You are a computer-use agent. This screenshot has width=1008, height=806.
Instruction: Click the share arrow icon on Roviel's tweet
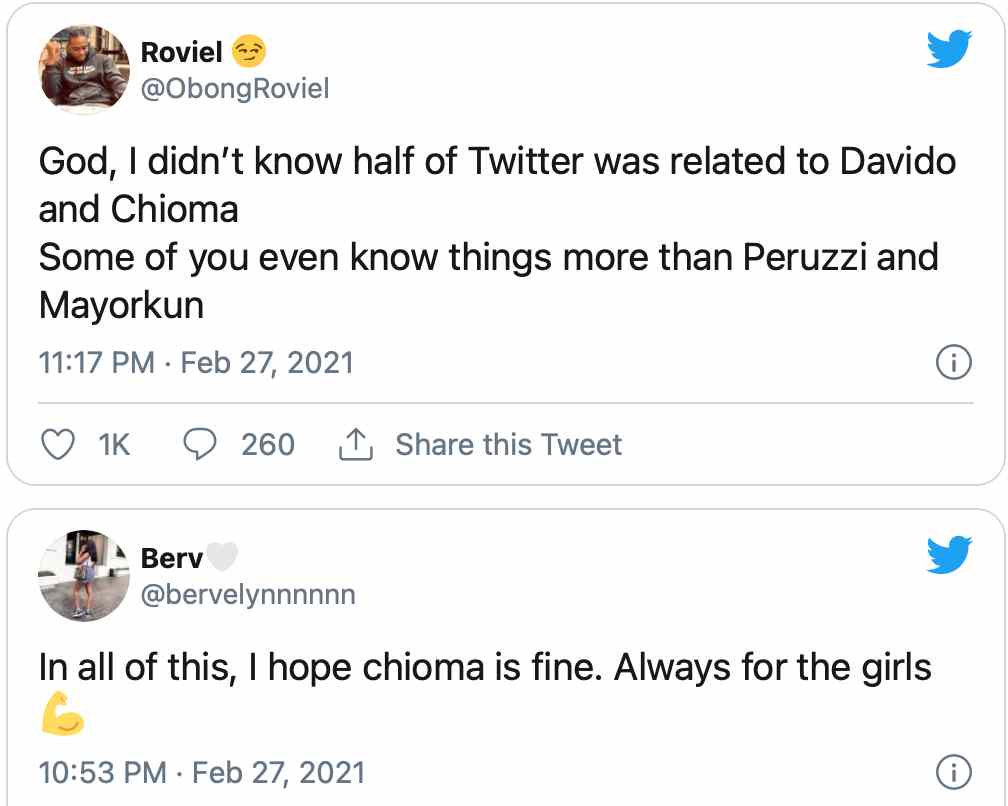(x=355, y=446)
